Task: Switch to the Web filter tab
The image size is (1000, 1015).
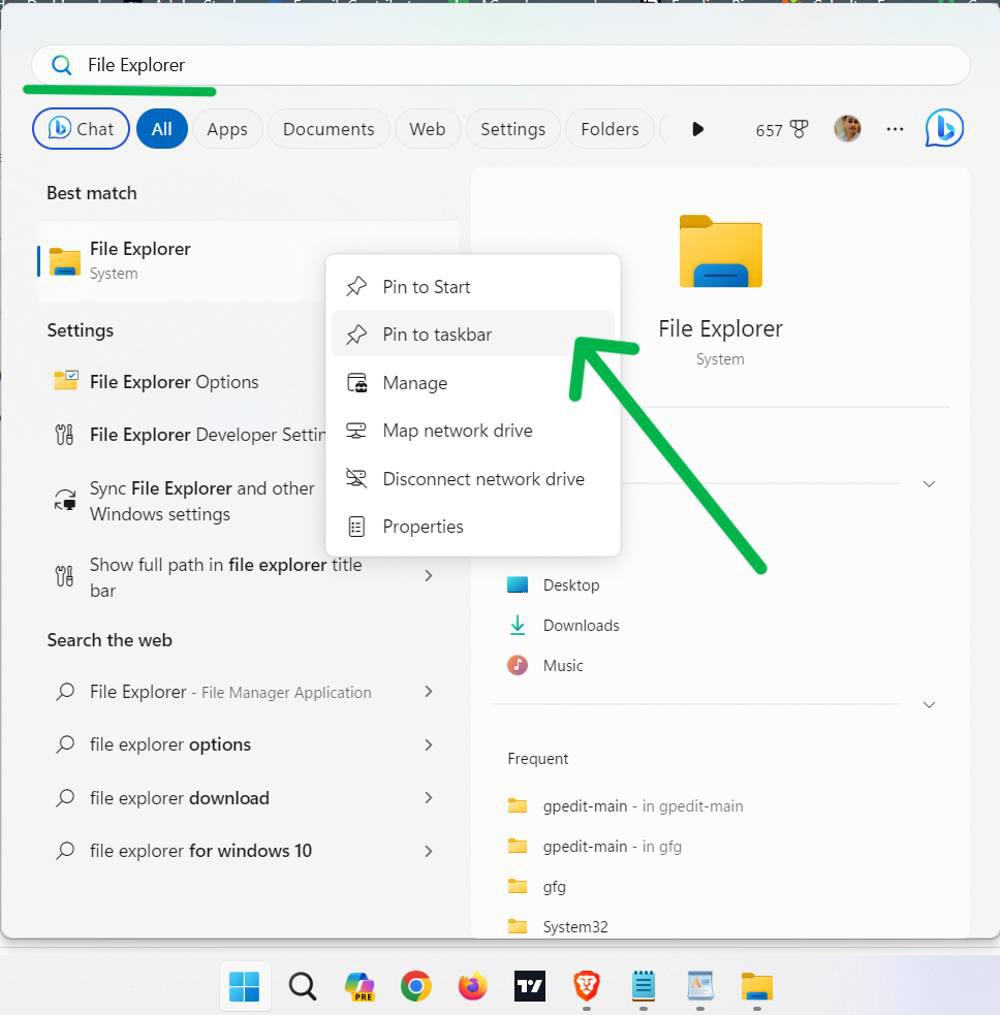Action: tap(427, 129)
